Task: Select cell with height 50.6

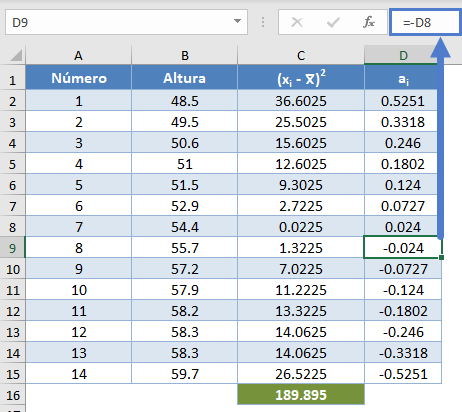Action: click(x=185, y=143)
